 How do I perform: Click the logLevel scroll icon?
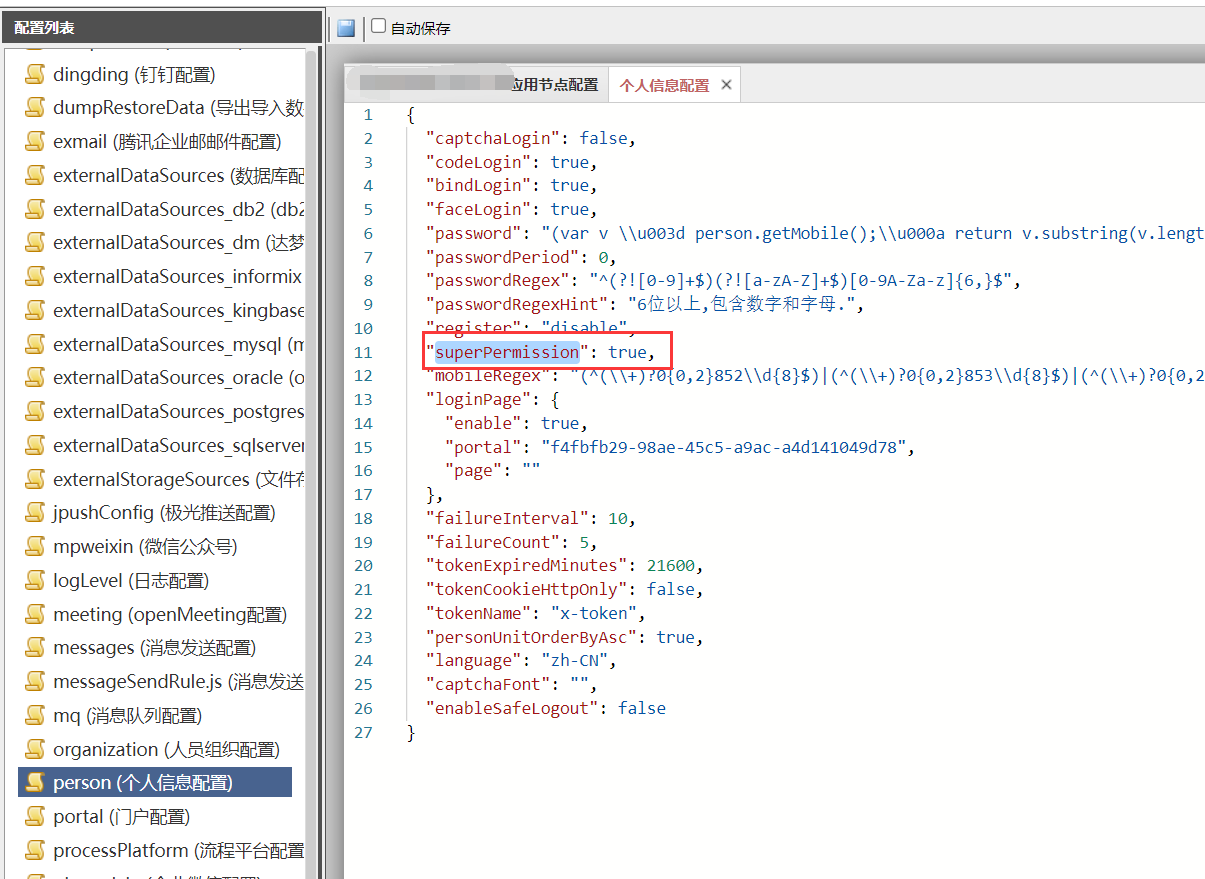pos(36,581)
